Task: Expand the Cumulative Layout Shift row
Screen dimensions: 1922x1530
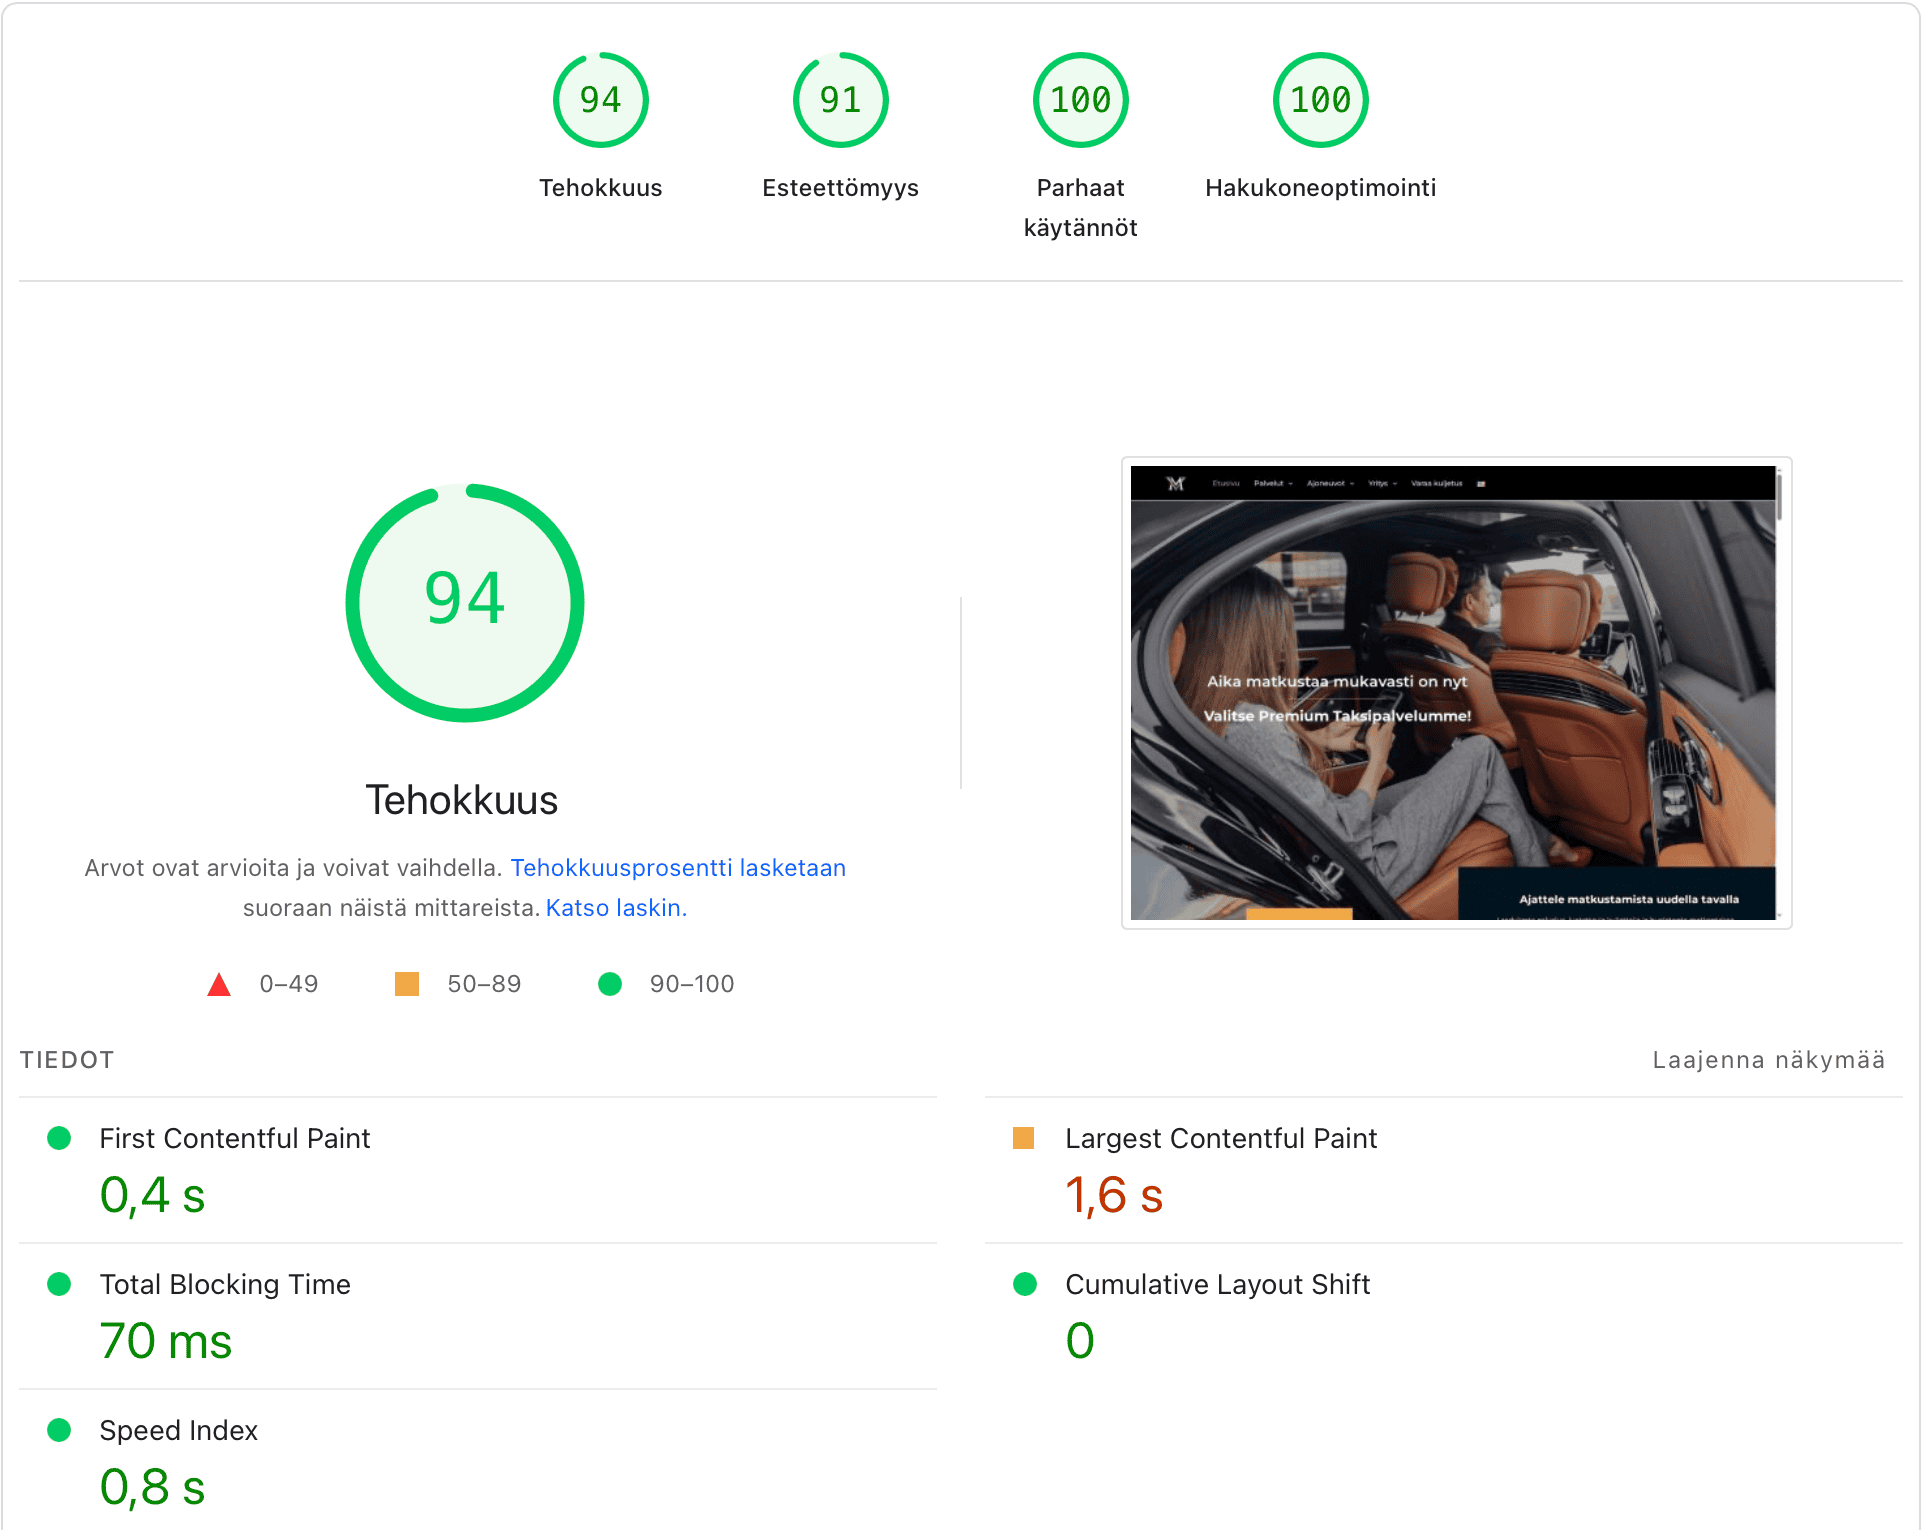Action: (x=1217, y=1284)
